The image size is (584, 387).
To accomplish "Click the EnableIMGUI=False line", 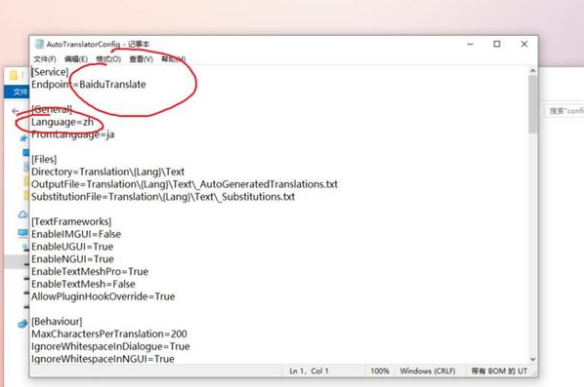I will point(76,234).
